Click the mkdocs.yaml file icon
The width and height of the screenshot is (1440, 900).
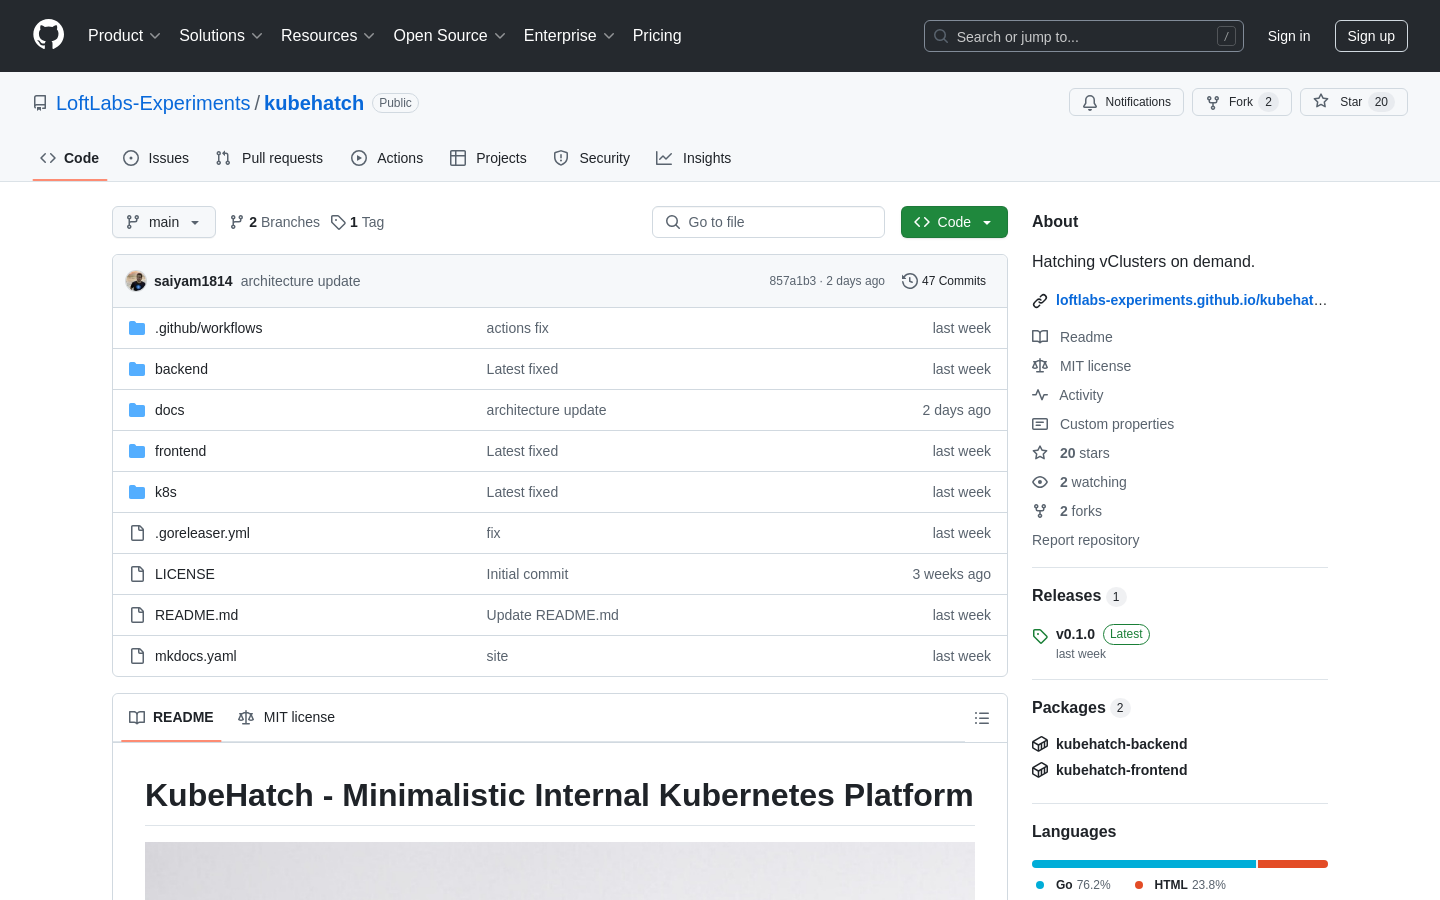click(137, 656)
